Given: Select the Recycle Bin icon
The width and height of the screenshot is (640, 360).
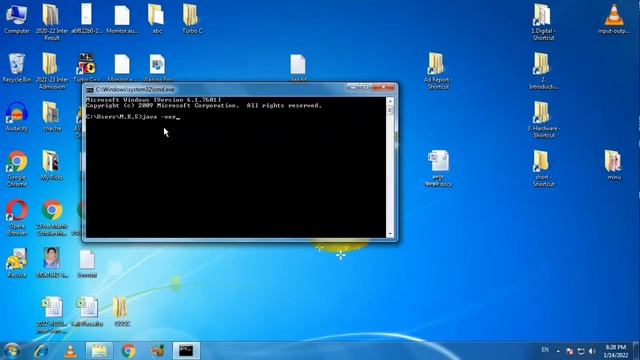Looking at the screenshot, I should pyautogui.click(x=16, y=68).
